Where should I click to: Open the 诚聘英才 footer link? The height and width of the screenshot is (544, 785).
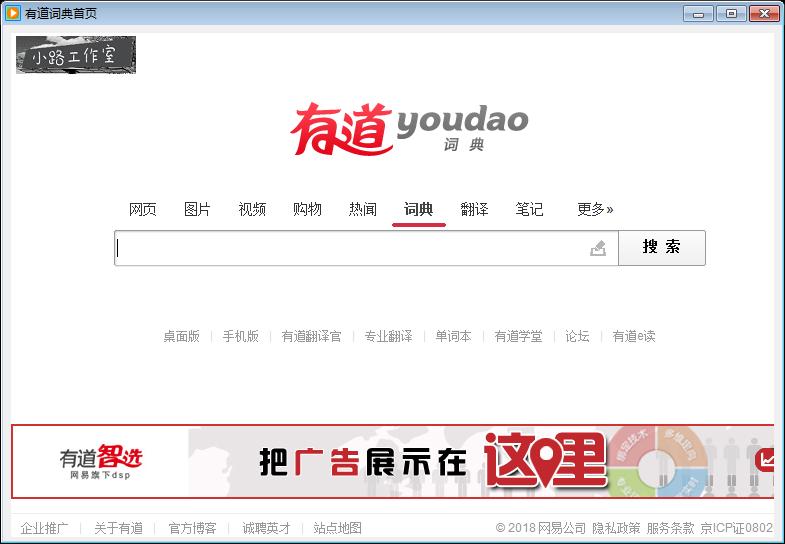coord(266,528)
